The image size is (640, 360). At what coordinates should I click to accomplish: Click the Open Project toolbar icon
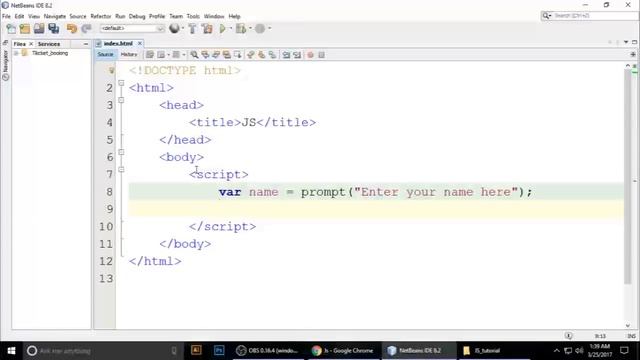[x=39, y=29]
